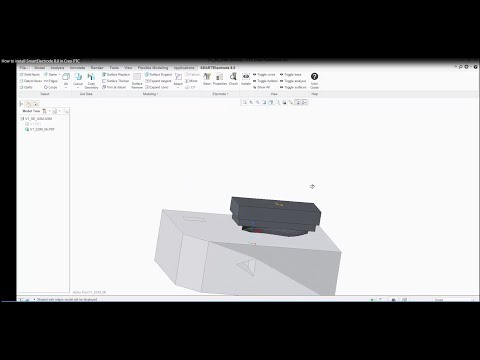
Task: Open the Model Tree show dropdown
Action: pos(56,111)
